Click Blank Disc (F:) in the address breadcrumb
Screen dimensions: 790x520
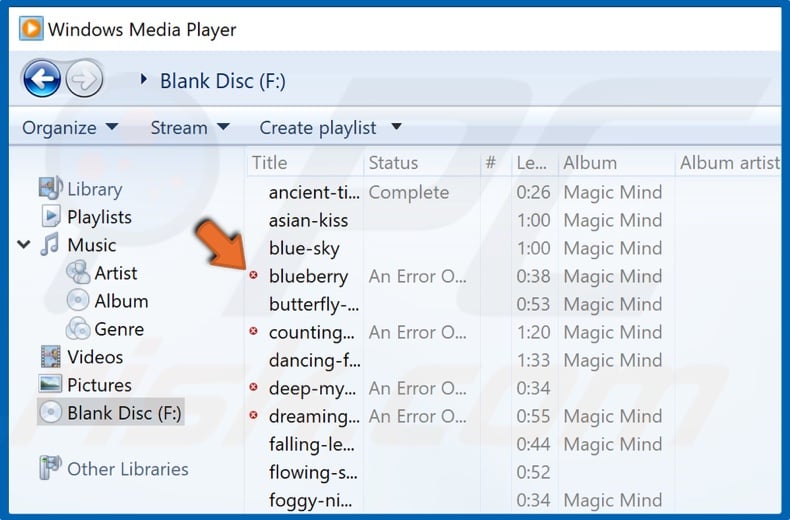(223, 81)
